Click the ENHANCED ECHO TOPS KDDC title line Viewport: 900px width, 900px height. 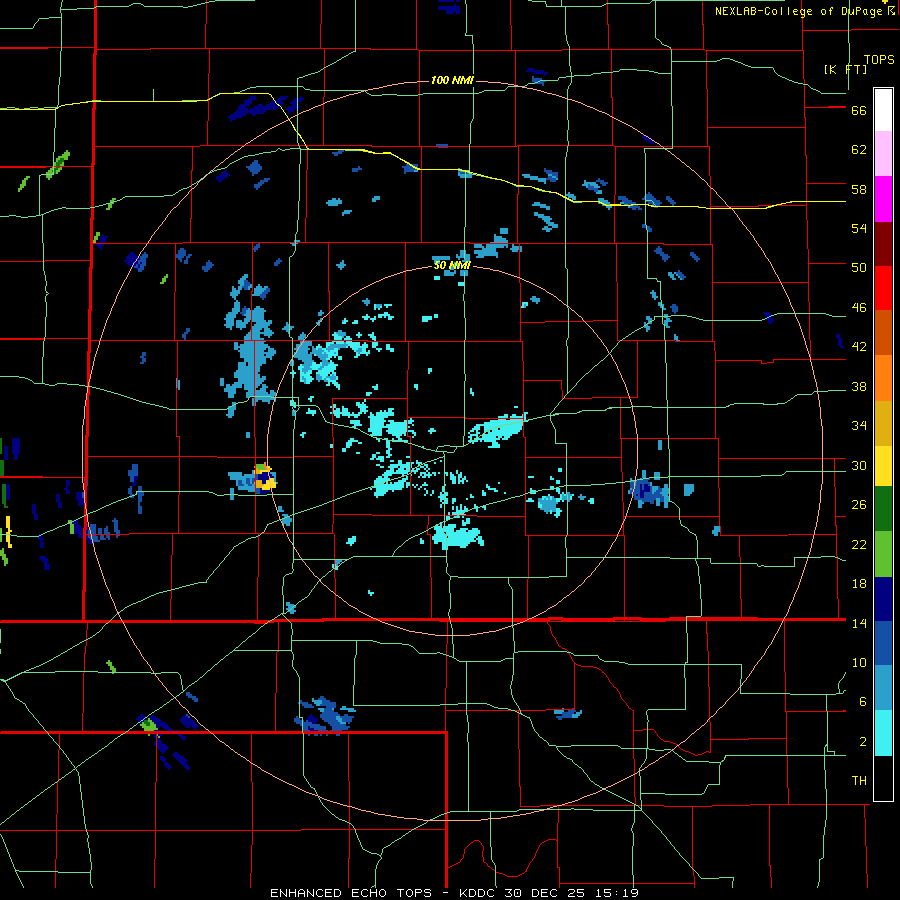(x=454, y=893)
